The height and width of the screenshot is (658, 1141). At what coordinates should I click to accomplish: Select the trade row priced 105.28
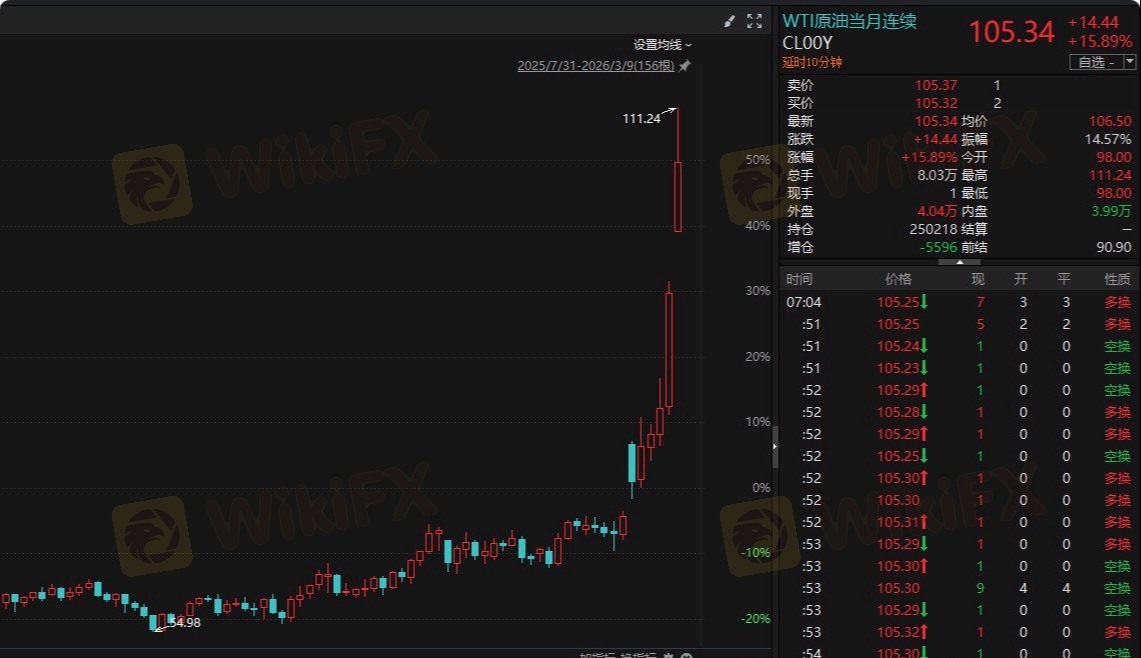958,412
